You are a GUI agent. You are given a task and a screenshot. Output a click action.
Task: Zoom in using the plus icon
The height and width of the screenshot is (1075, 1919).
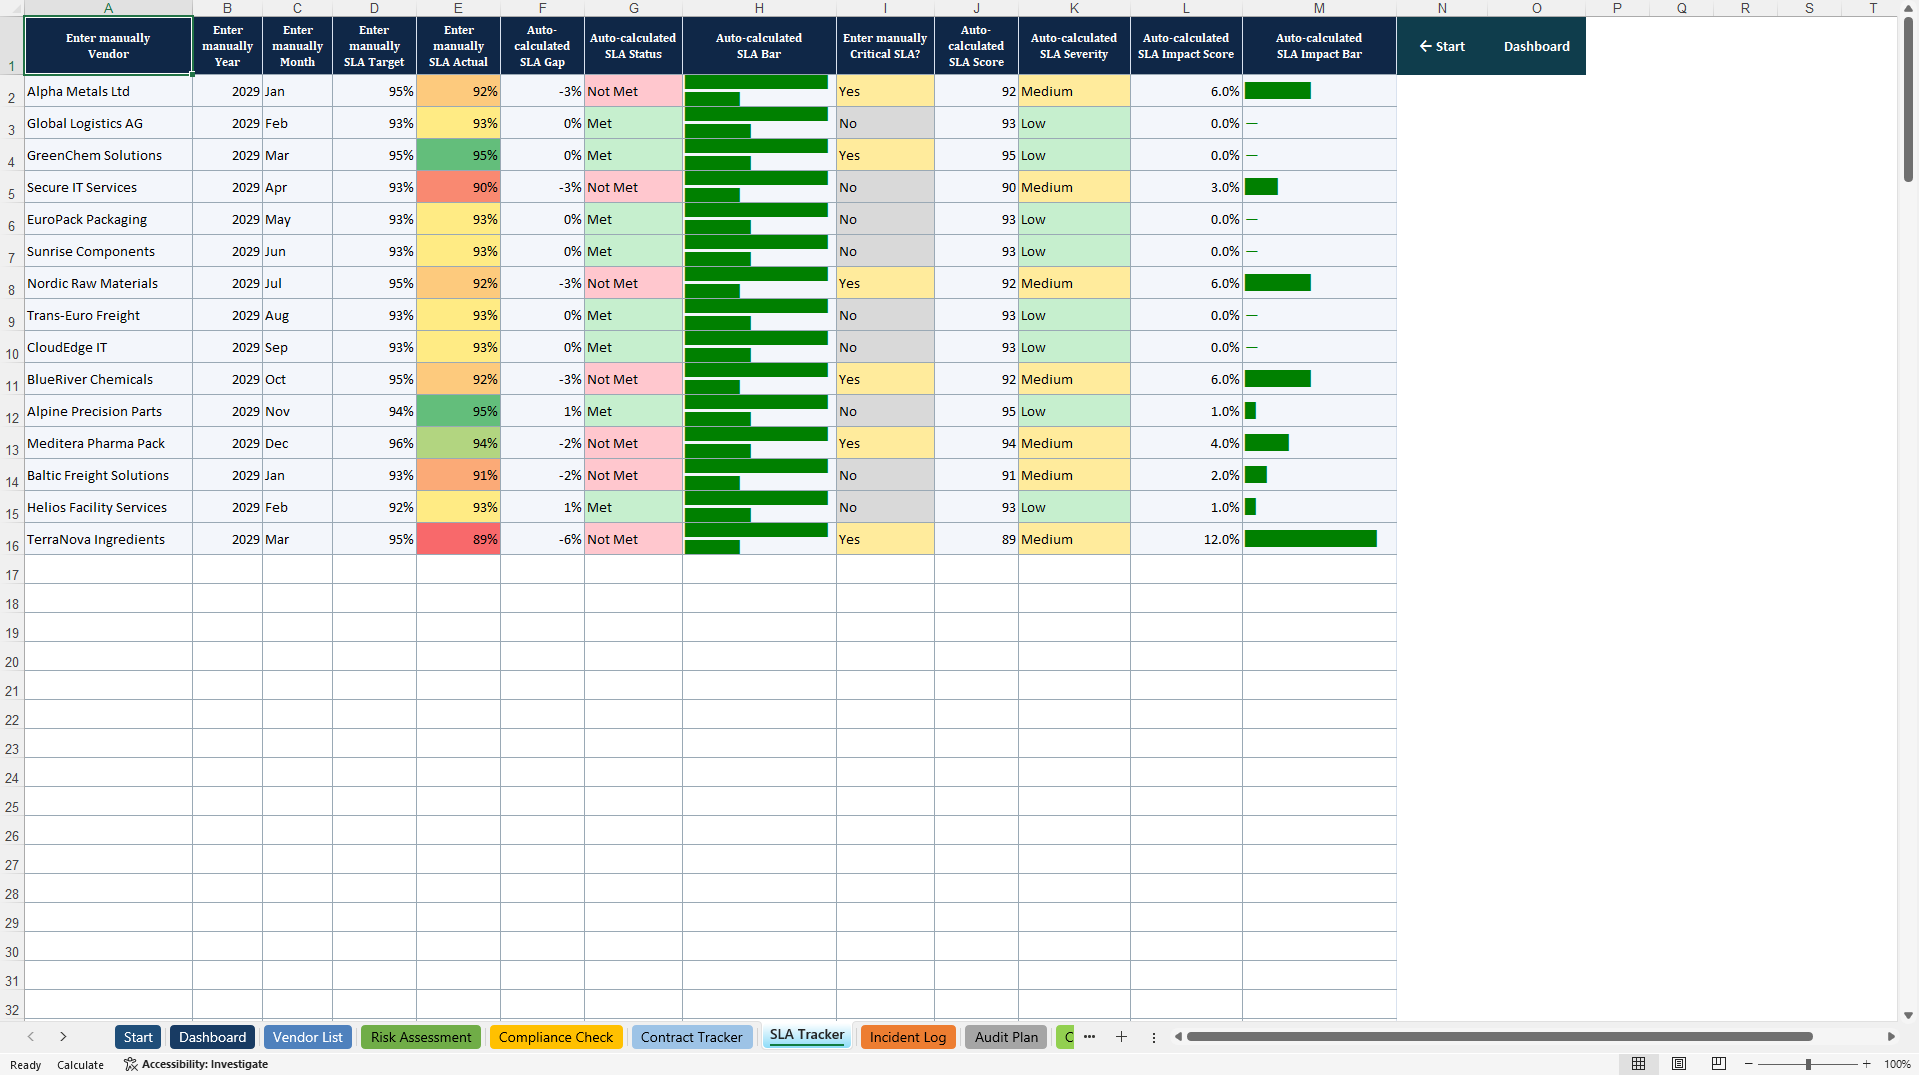[1866, 1064]
